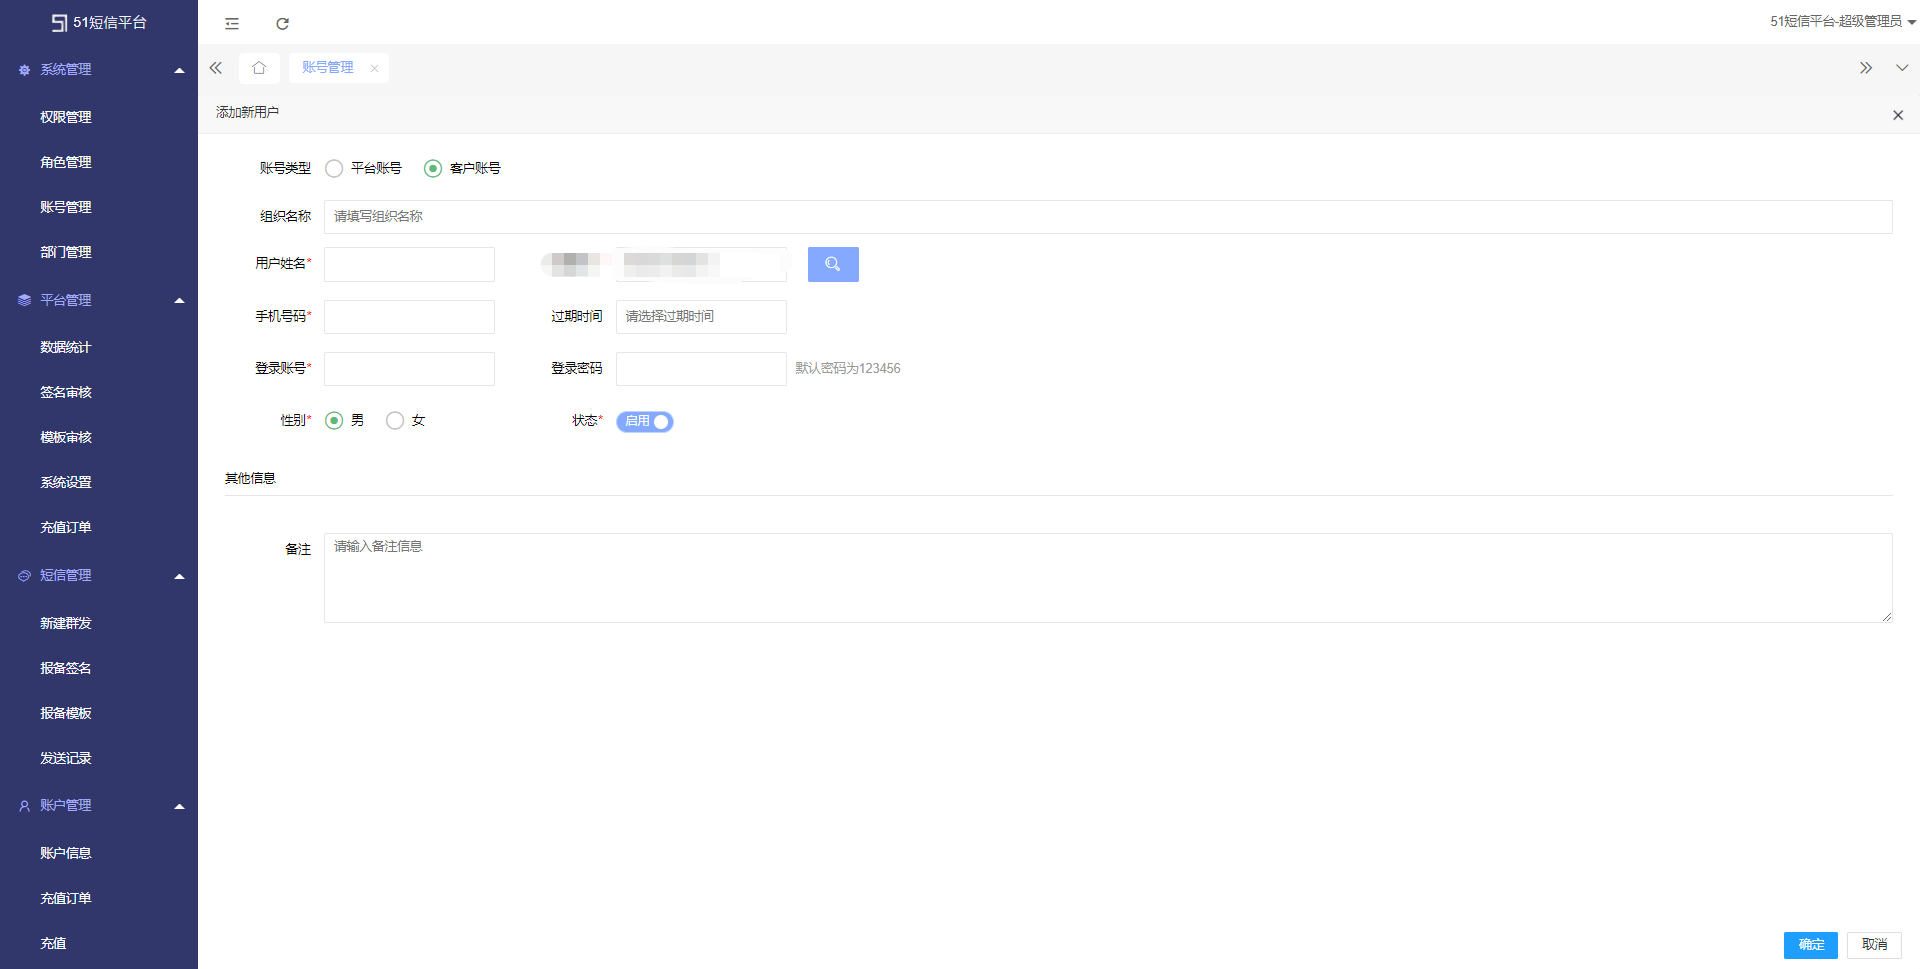This screenshot has height=969, width=1920.
Task: Toggle the sidebar collapse icon
Action: click(x=232, y=23)
